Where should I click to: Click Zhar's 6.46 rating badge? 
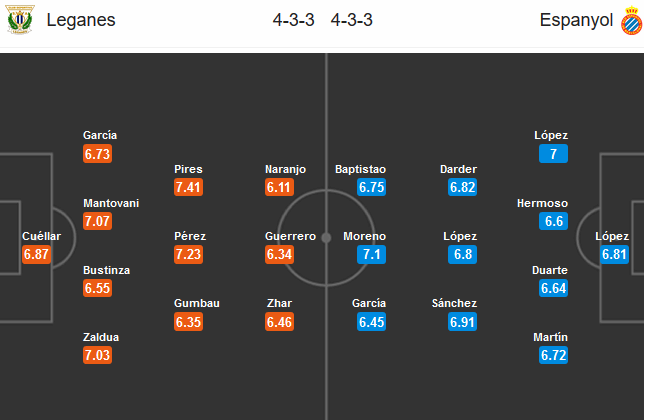click(279, 321)
